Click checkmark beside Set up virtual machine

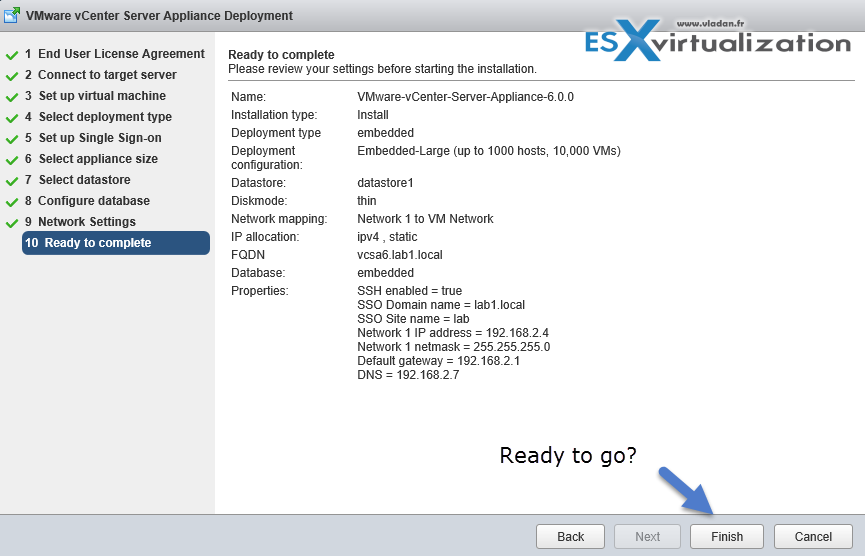tap(12, 97)
